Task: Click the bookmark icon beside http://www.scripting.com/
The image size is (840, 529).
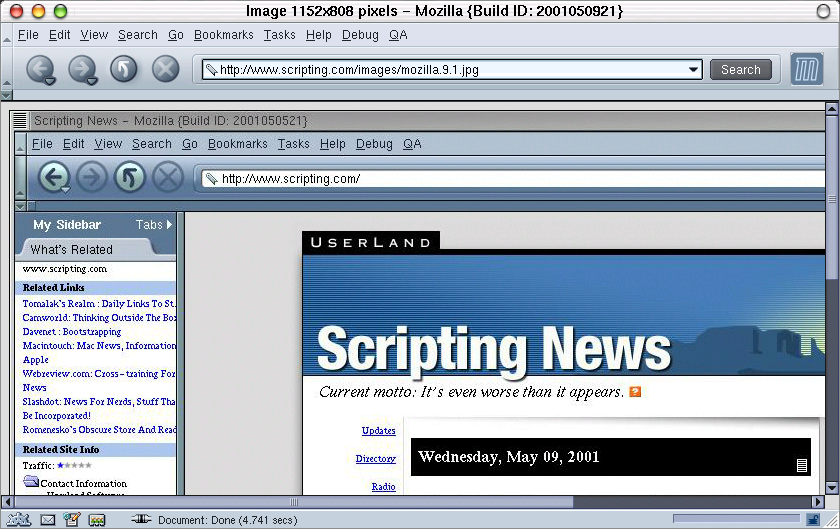Action: click(212, 178)
